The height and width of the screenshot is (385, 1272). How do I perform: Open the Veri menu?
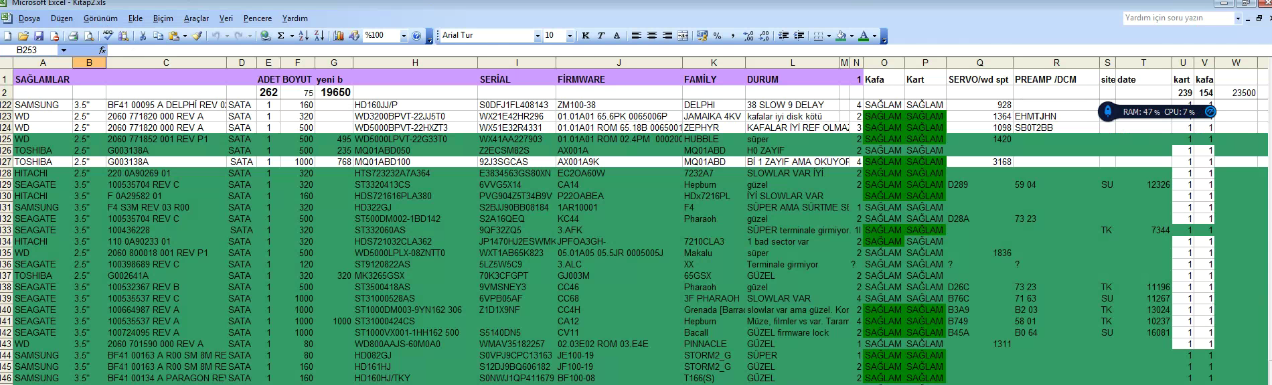(x=226, y=18)
